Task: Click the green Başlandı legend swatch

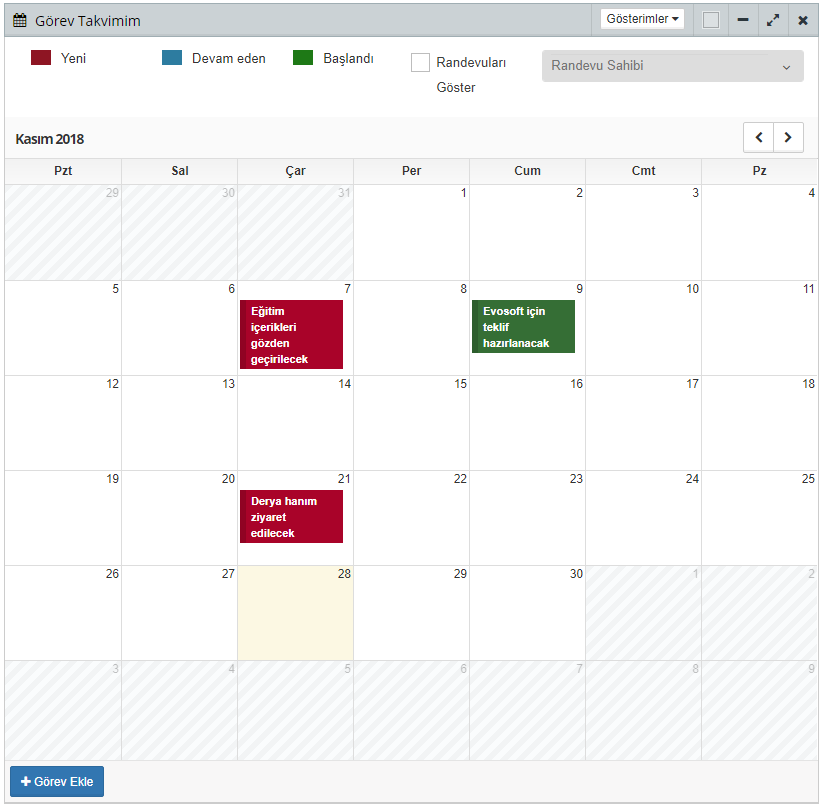Action: click(303, 58)
